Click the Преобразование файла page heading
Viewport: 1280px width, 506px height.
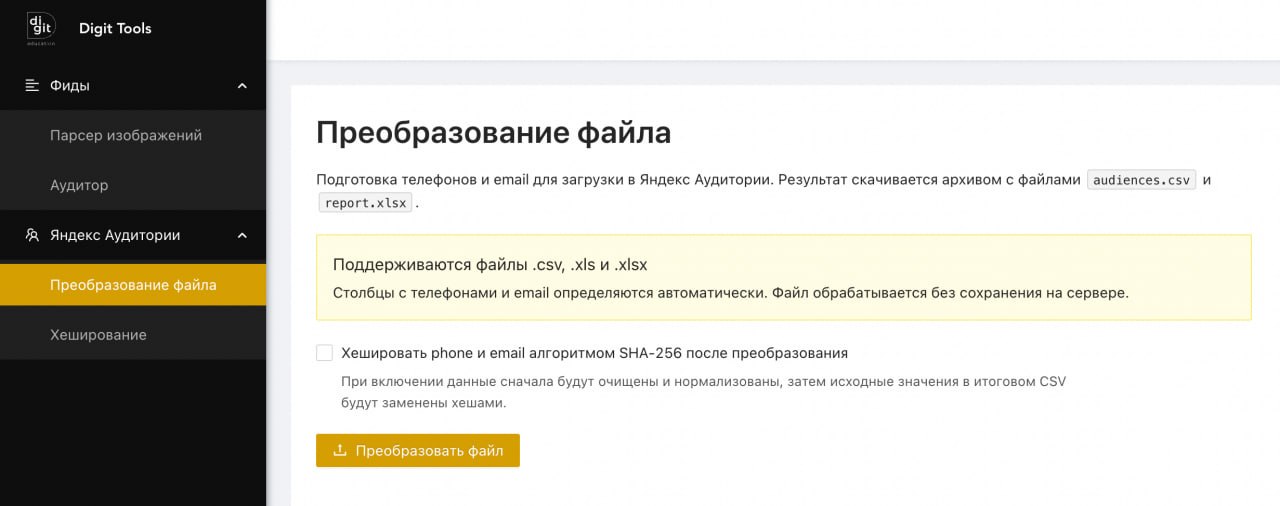point(493,133)
